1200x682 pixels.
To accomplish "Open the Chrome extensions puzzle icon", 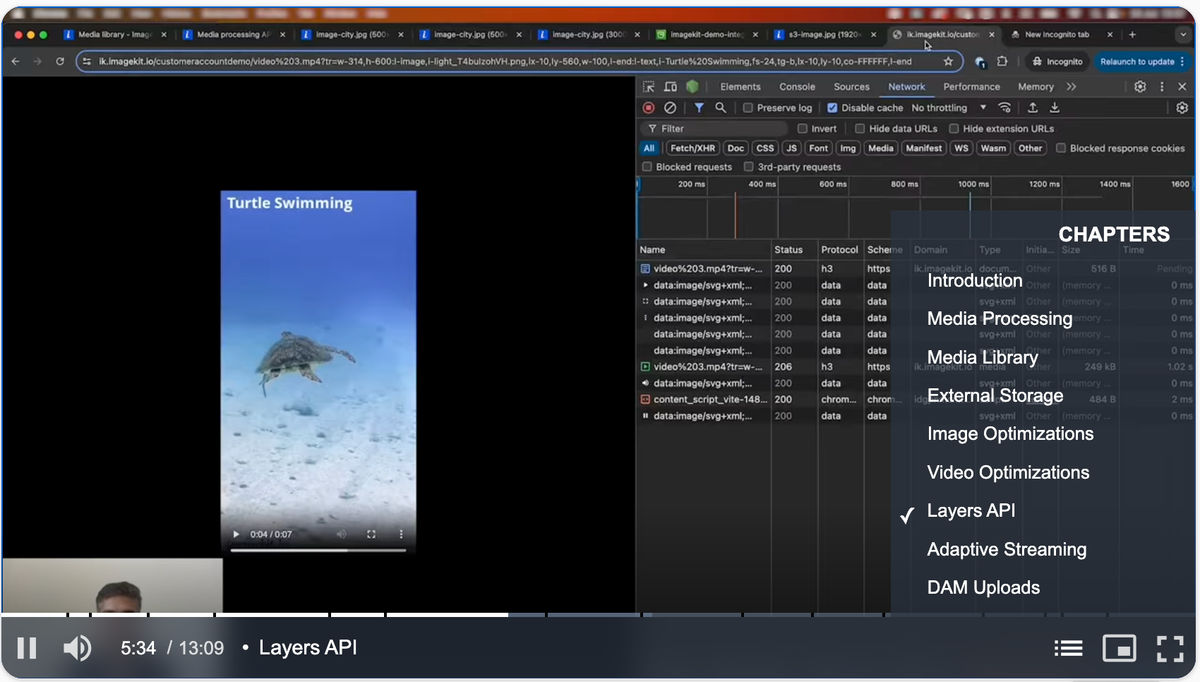I will tap(1002, 61).
